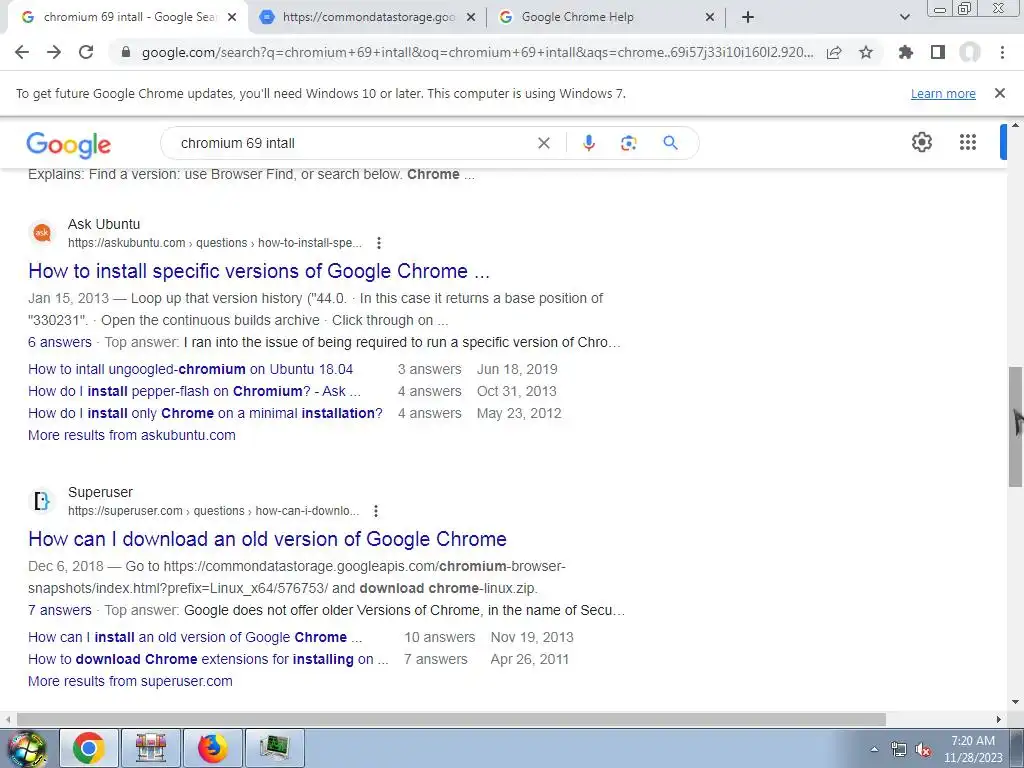Click the muted volume tray icon
This screenshot has width=1024, height=768.
(923, 750)
